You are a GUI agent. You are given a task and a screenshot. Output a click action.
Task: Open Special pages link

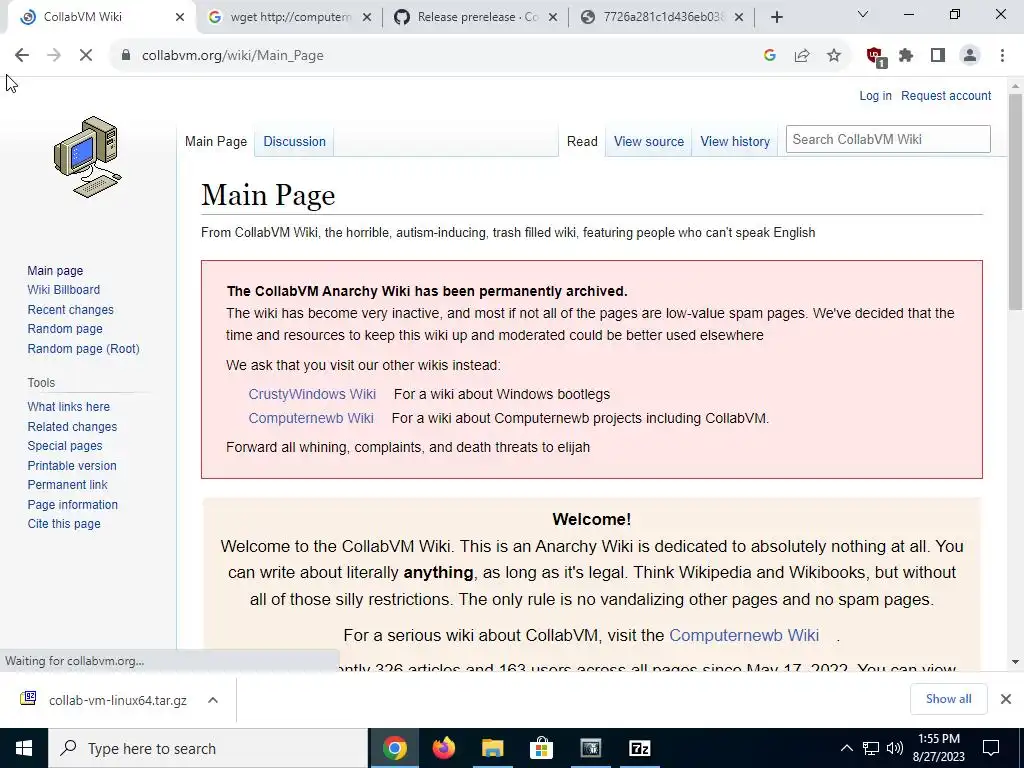pyautogui.click(x=65, y=445)
